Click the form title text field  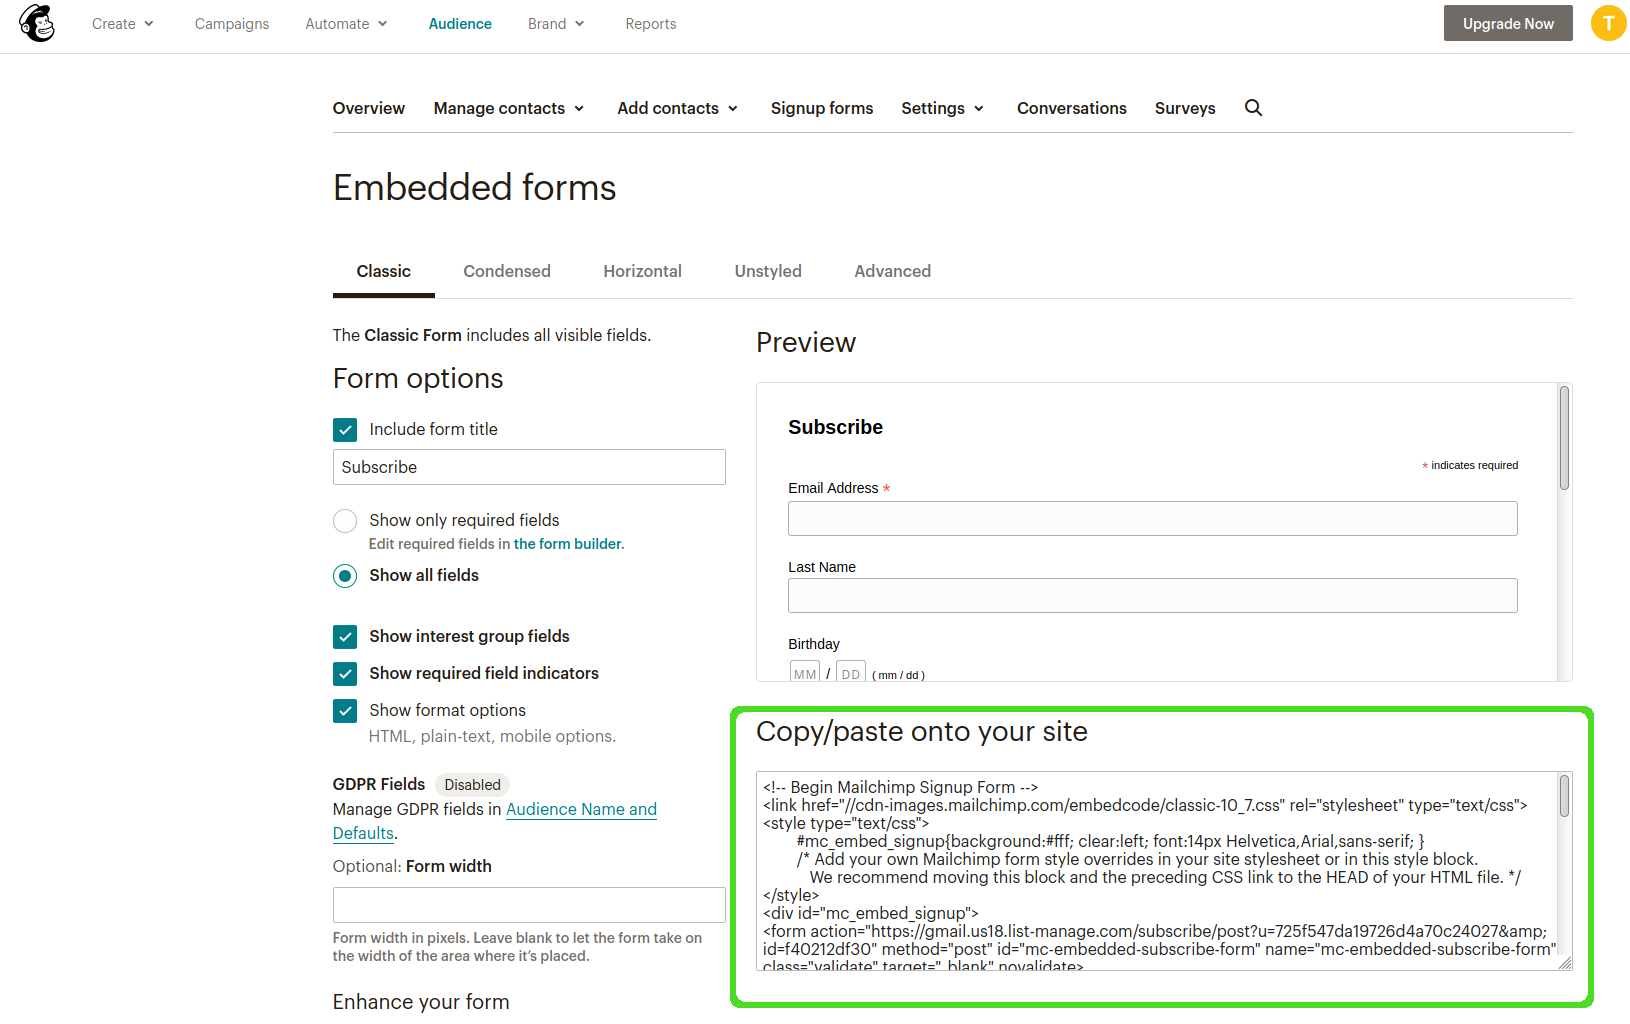(x=529, y=467)
